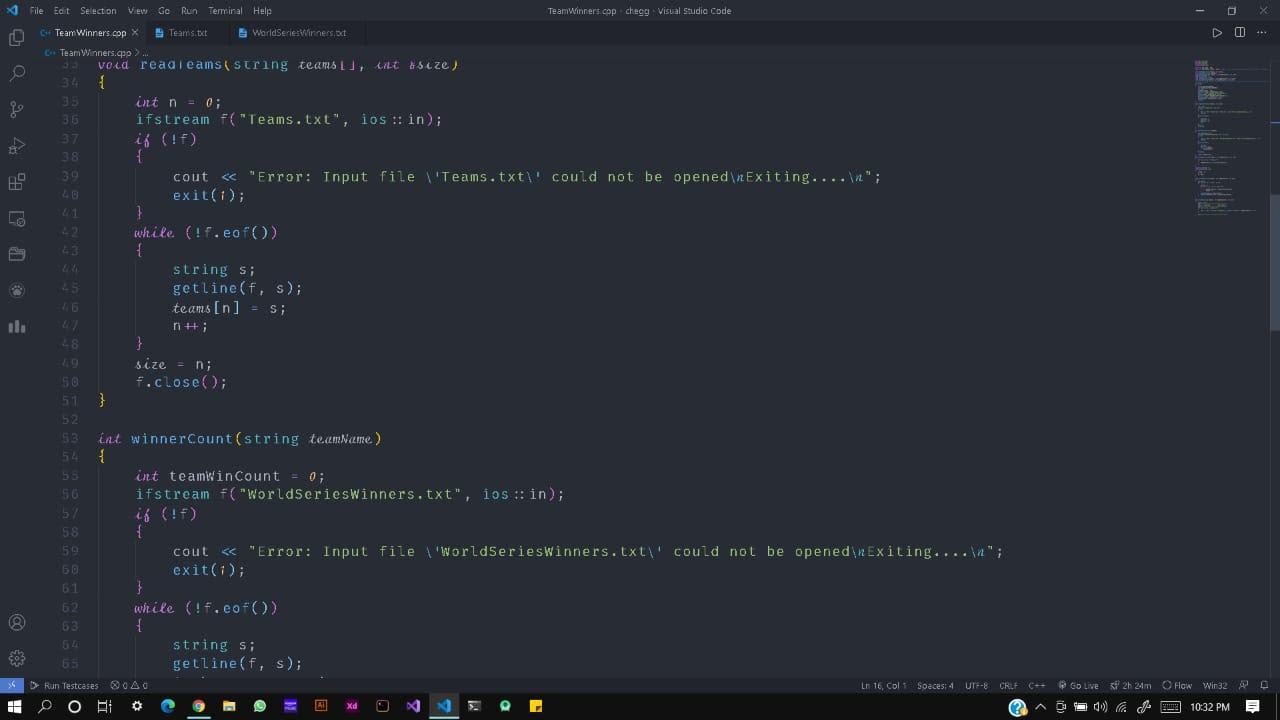Open the Help menu
The height and width of the screenshot is (720, 1280).
pos(262,10)
